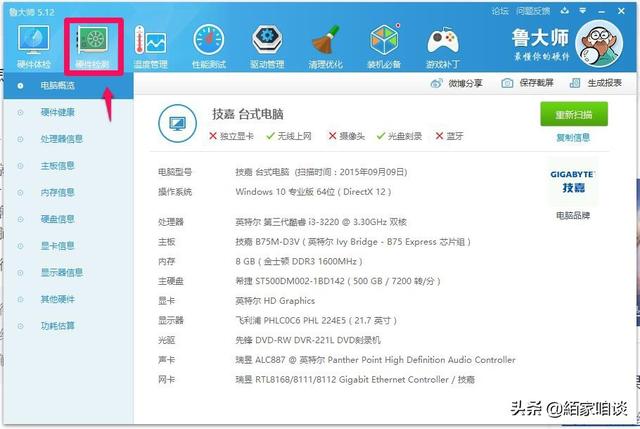Click the ST500DM002-1BD142 hard disk value
The image size is (640, 429).
(x=338, y=281)
